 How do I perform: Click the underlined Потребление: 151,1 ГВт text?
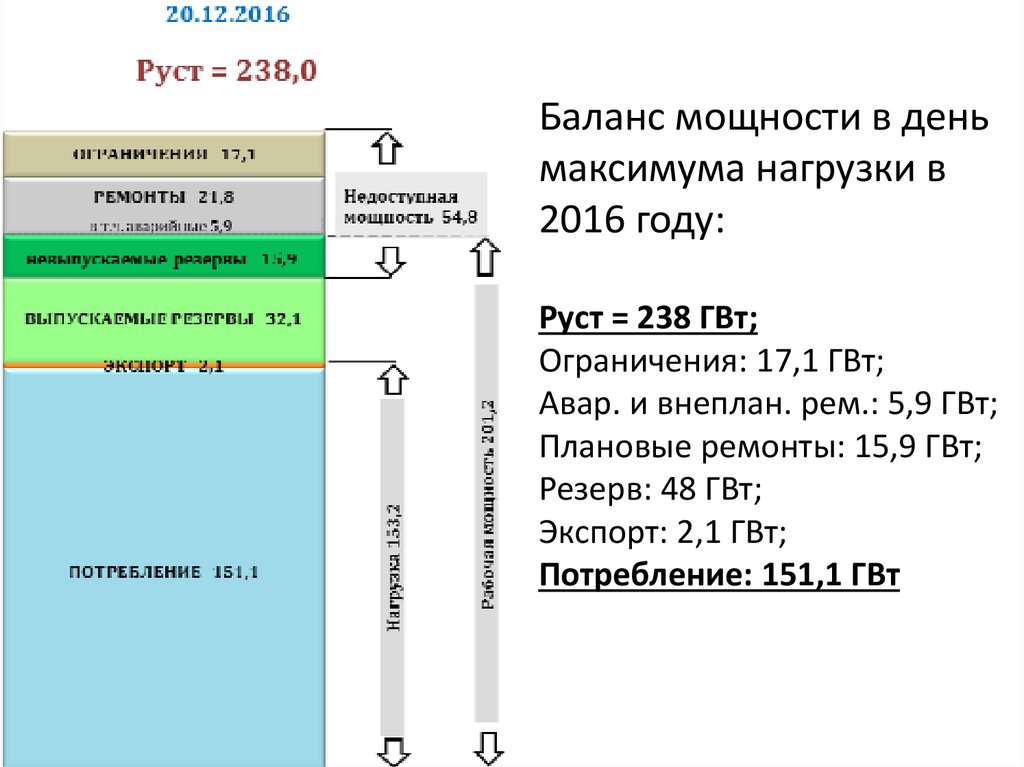[x=719, y=573]
